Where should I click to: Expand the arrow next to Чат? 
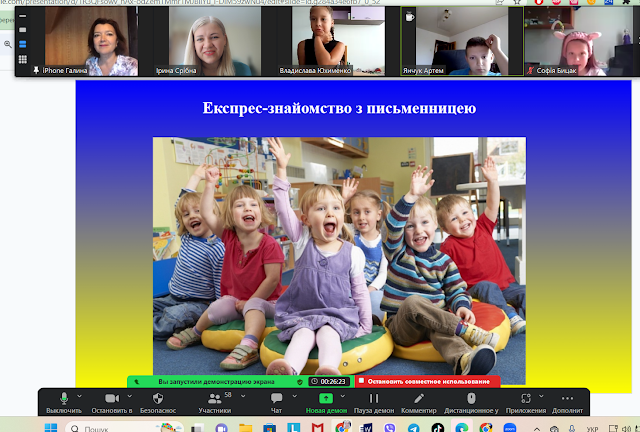coord(295,396)
